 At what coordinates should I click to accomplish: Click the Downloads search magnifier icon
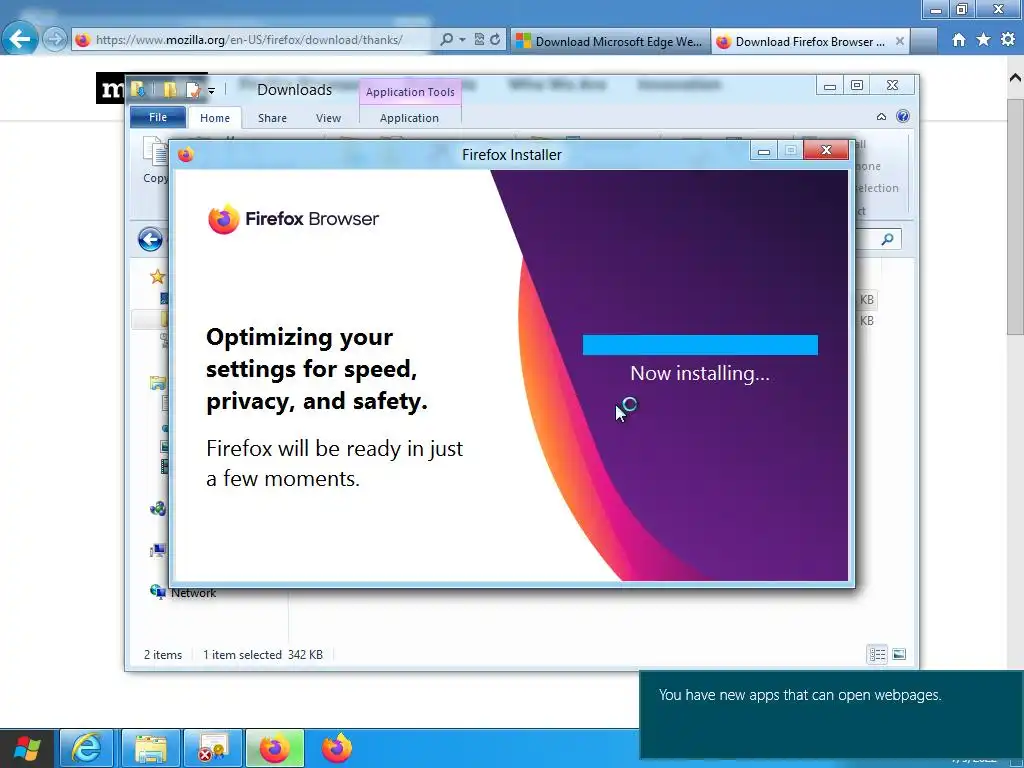point(887,240)
